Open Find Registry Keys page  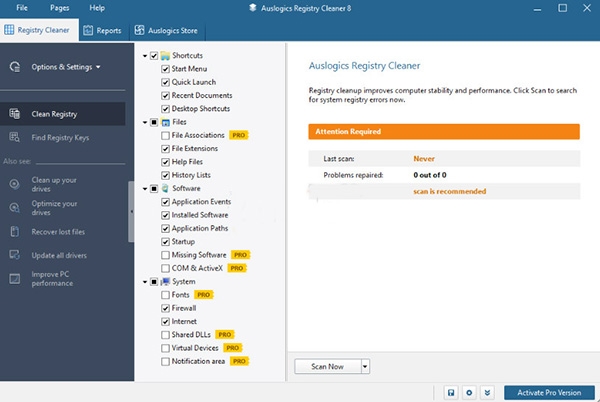click(x=60, y=138)
